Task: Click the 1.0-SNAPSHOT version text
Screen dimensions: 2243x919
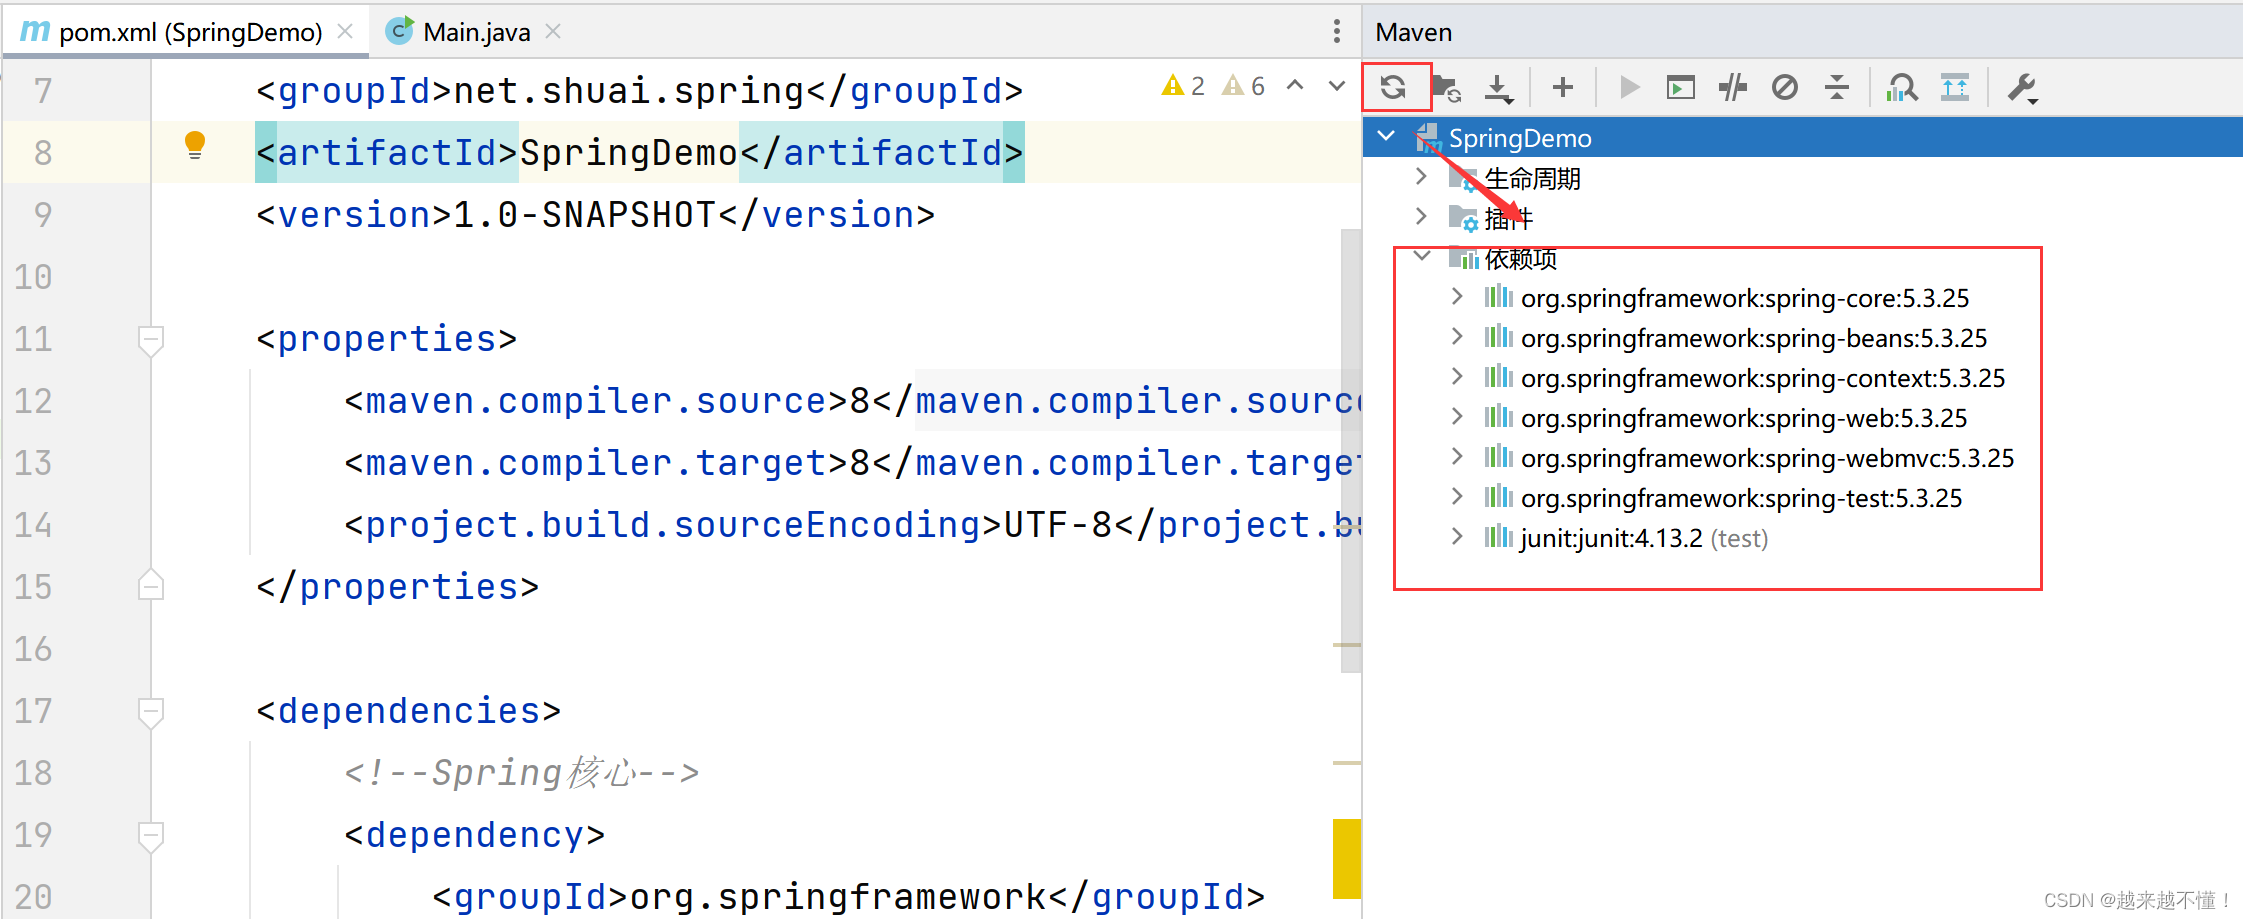Action: click(x=584, y=215)
